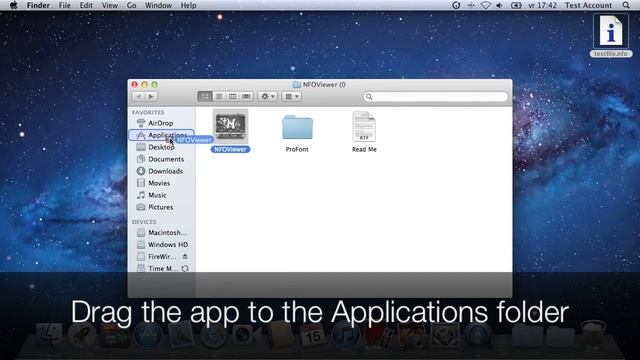Open the Finder menu
640x360 pixels.
[38, 5]
